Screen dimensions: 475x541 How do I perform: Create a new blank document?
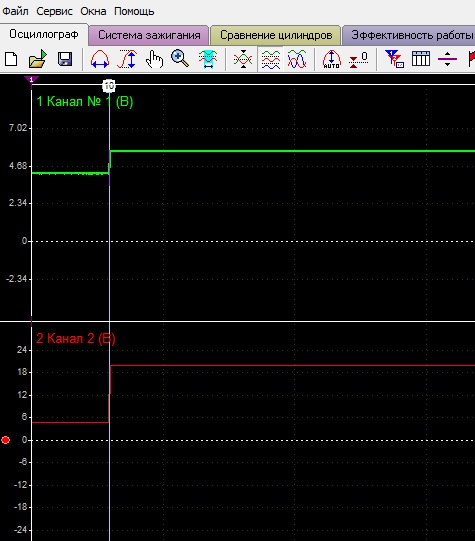pos(11,59)
